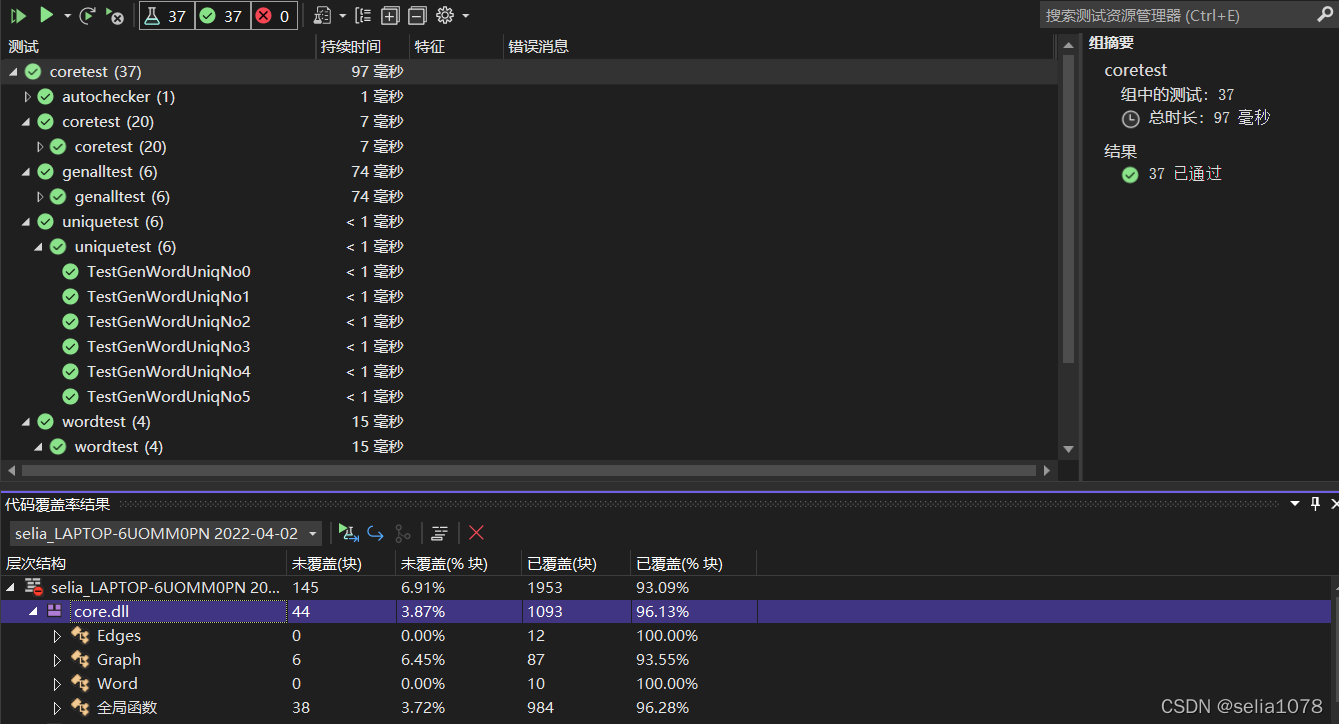Click green check icon of autochecker
This screenshot has height=724, width=1339.
tap(45, 97)
